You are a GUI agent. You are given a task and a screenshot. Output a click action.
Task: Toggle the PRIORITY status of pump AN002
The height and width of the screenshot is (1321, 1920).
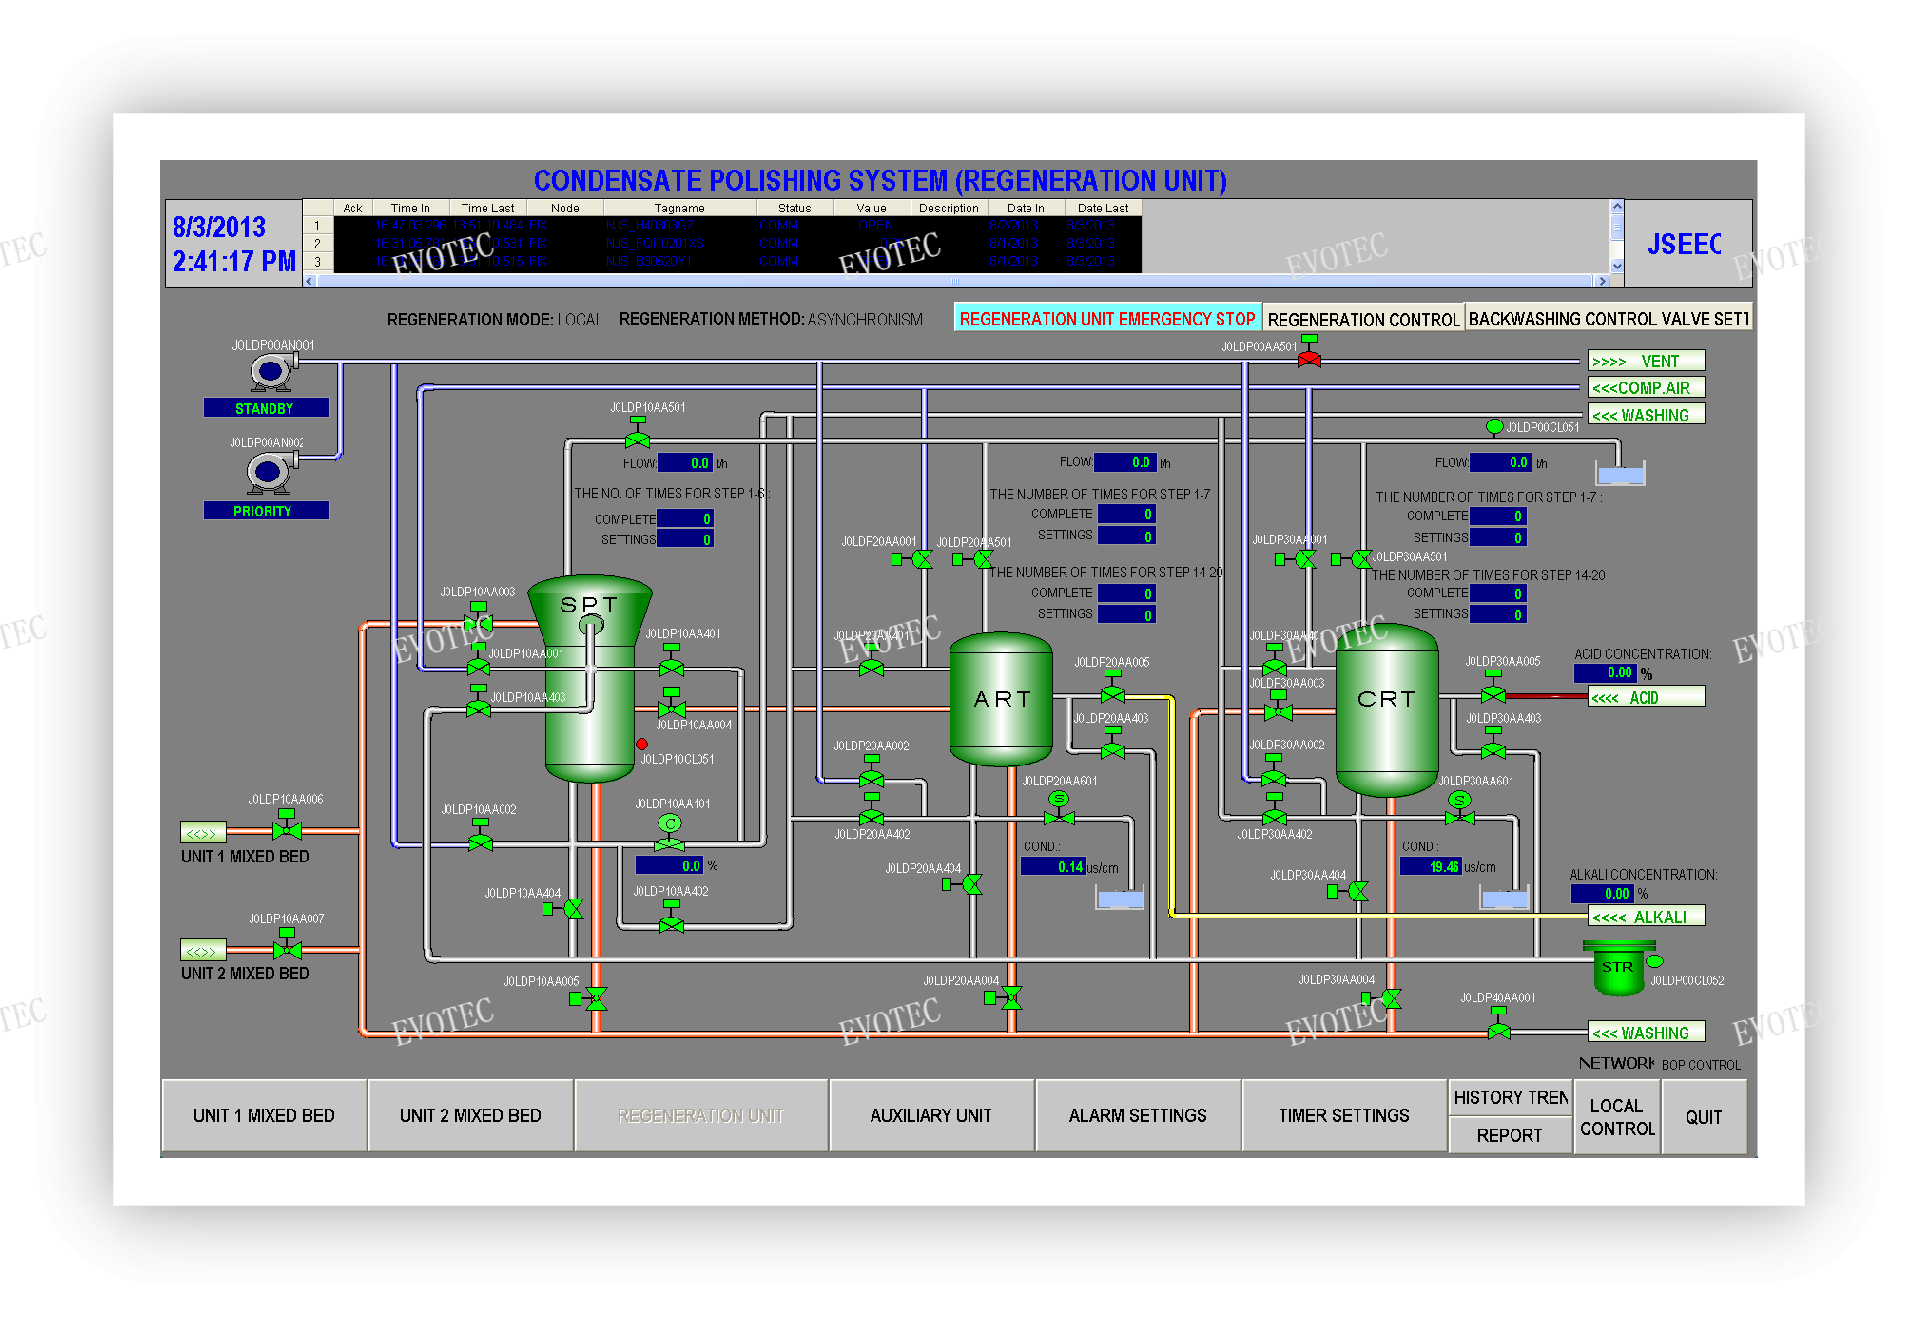click(x=265, y=510)
